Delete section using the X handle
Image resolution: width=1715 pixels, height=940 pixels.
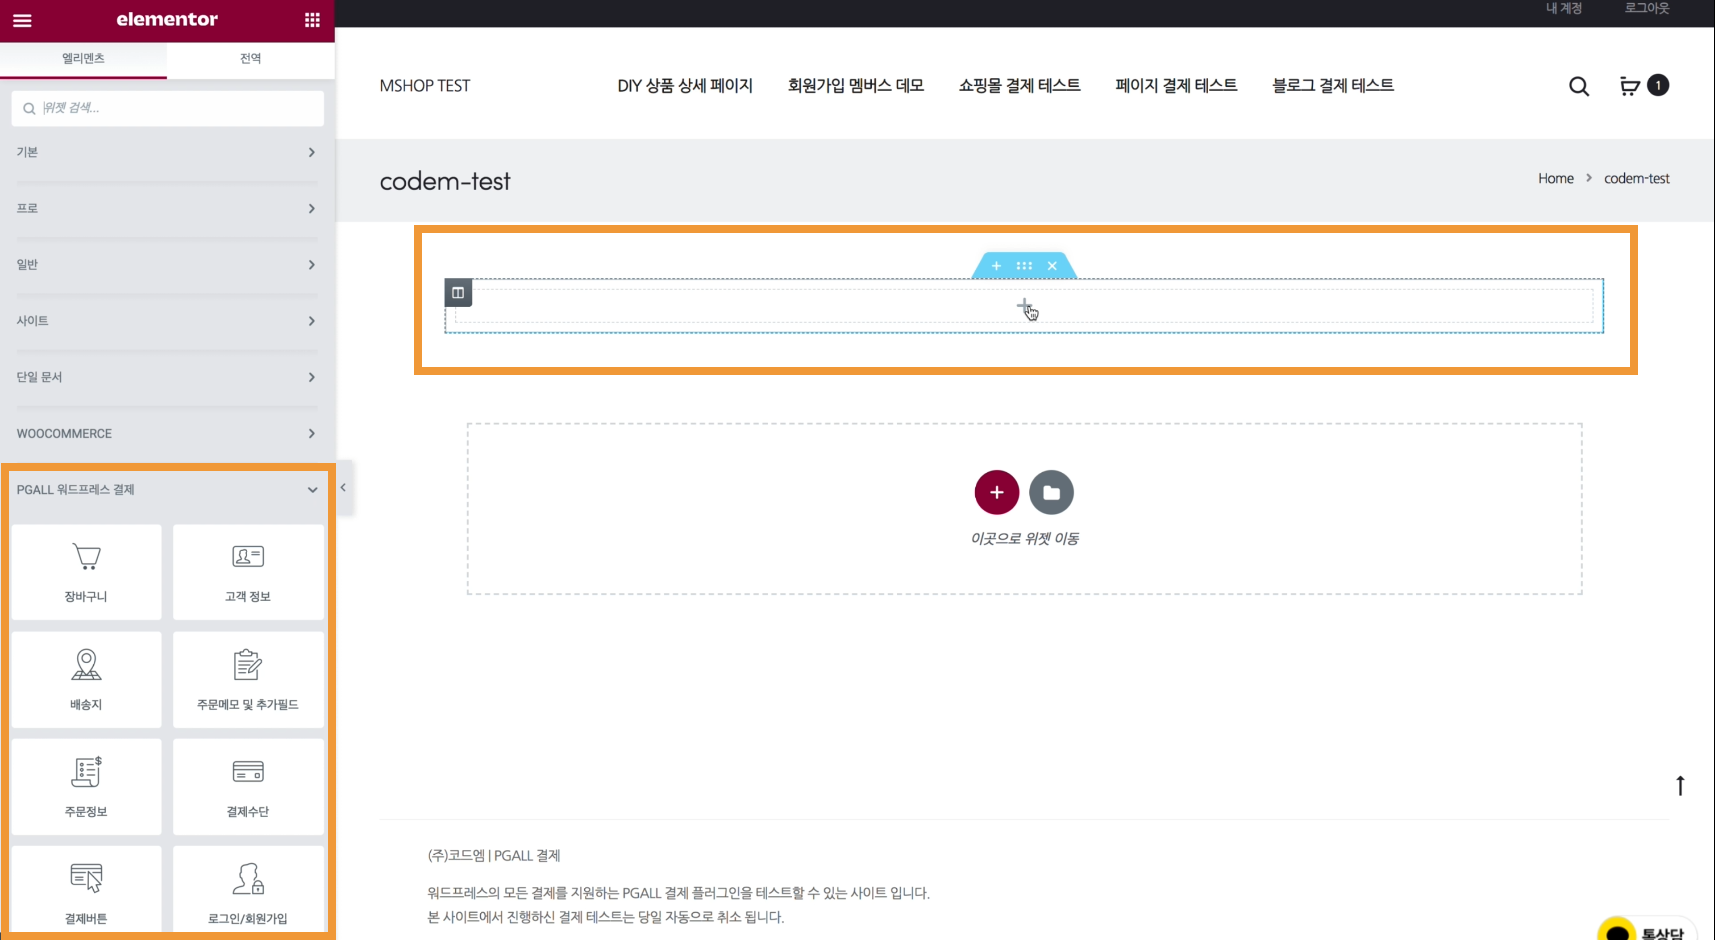(1052, 266)
